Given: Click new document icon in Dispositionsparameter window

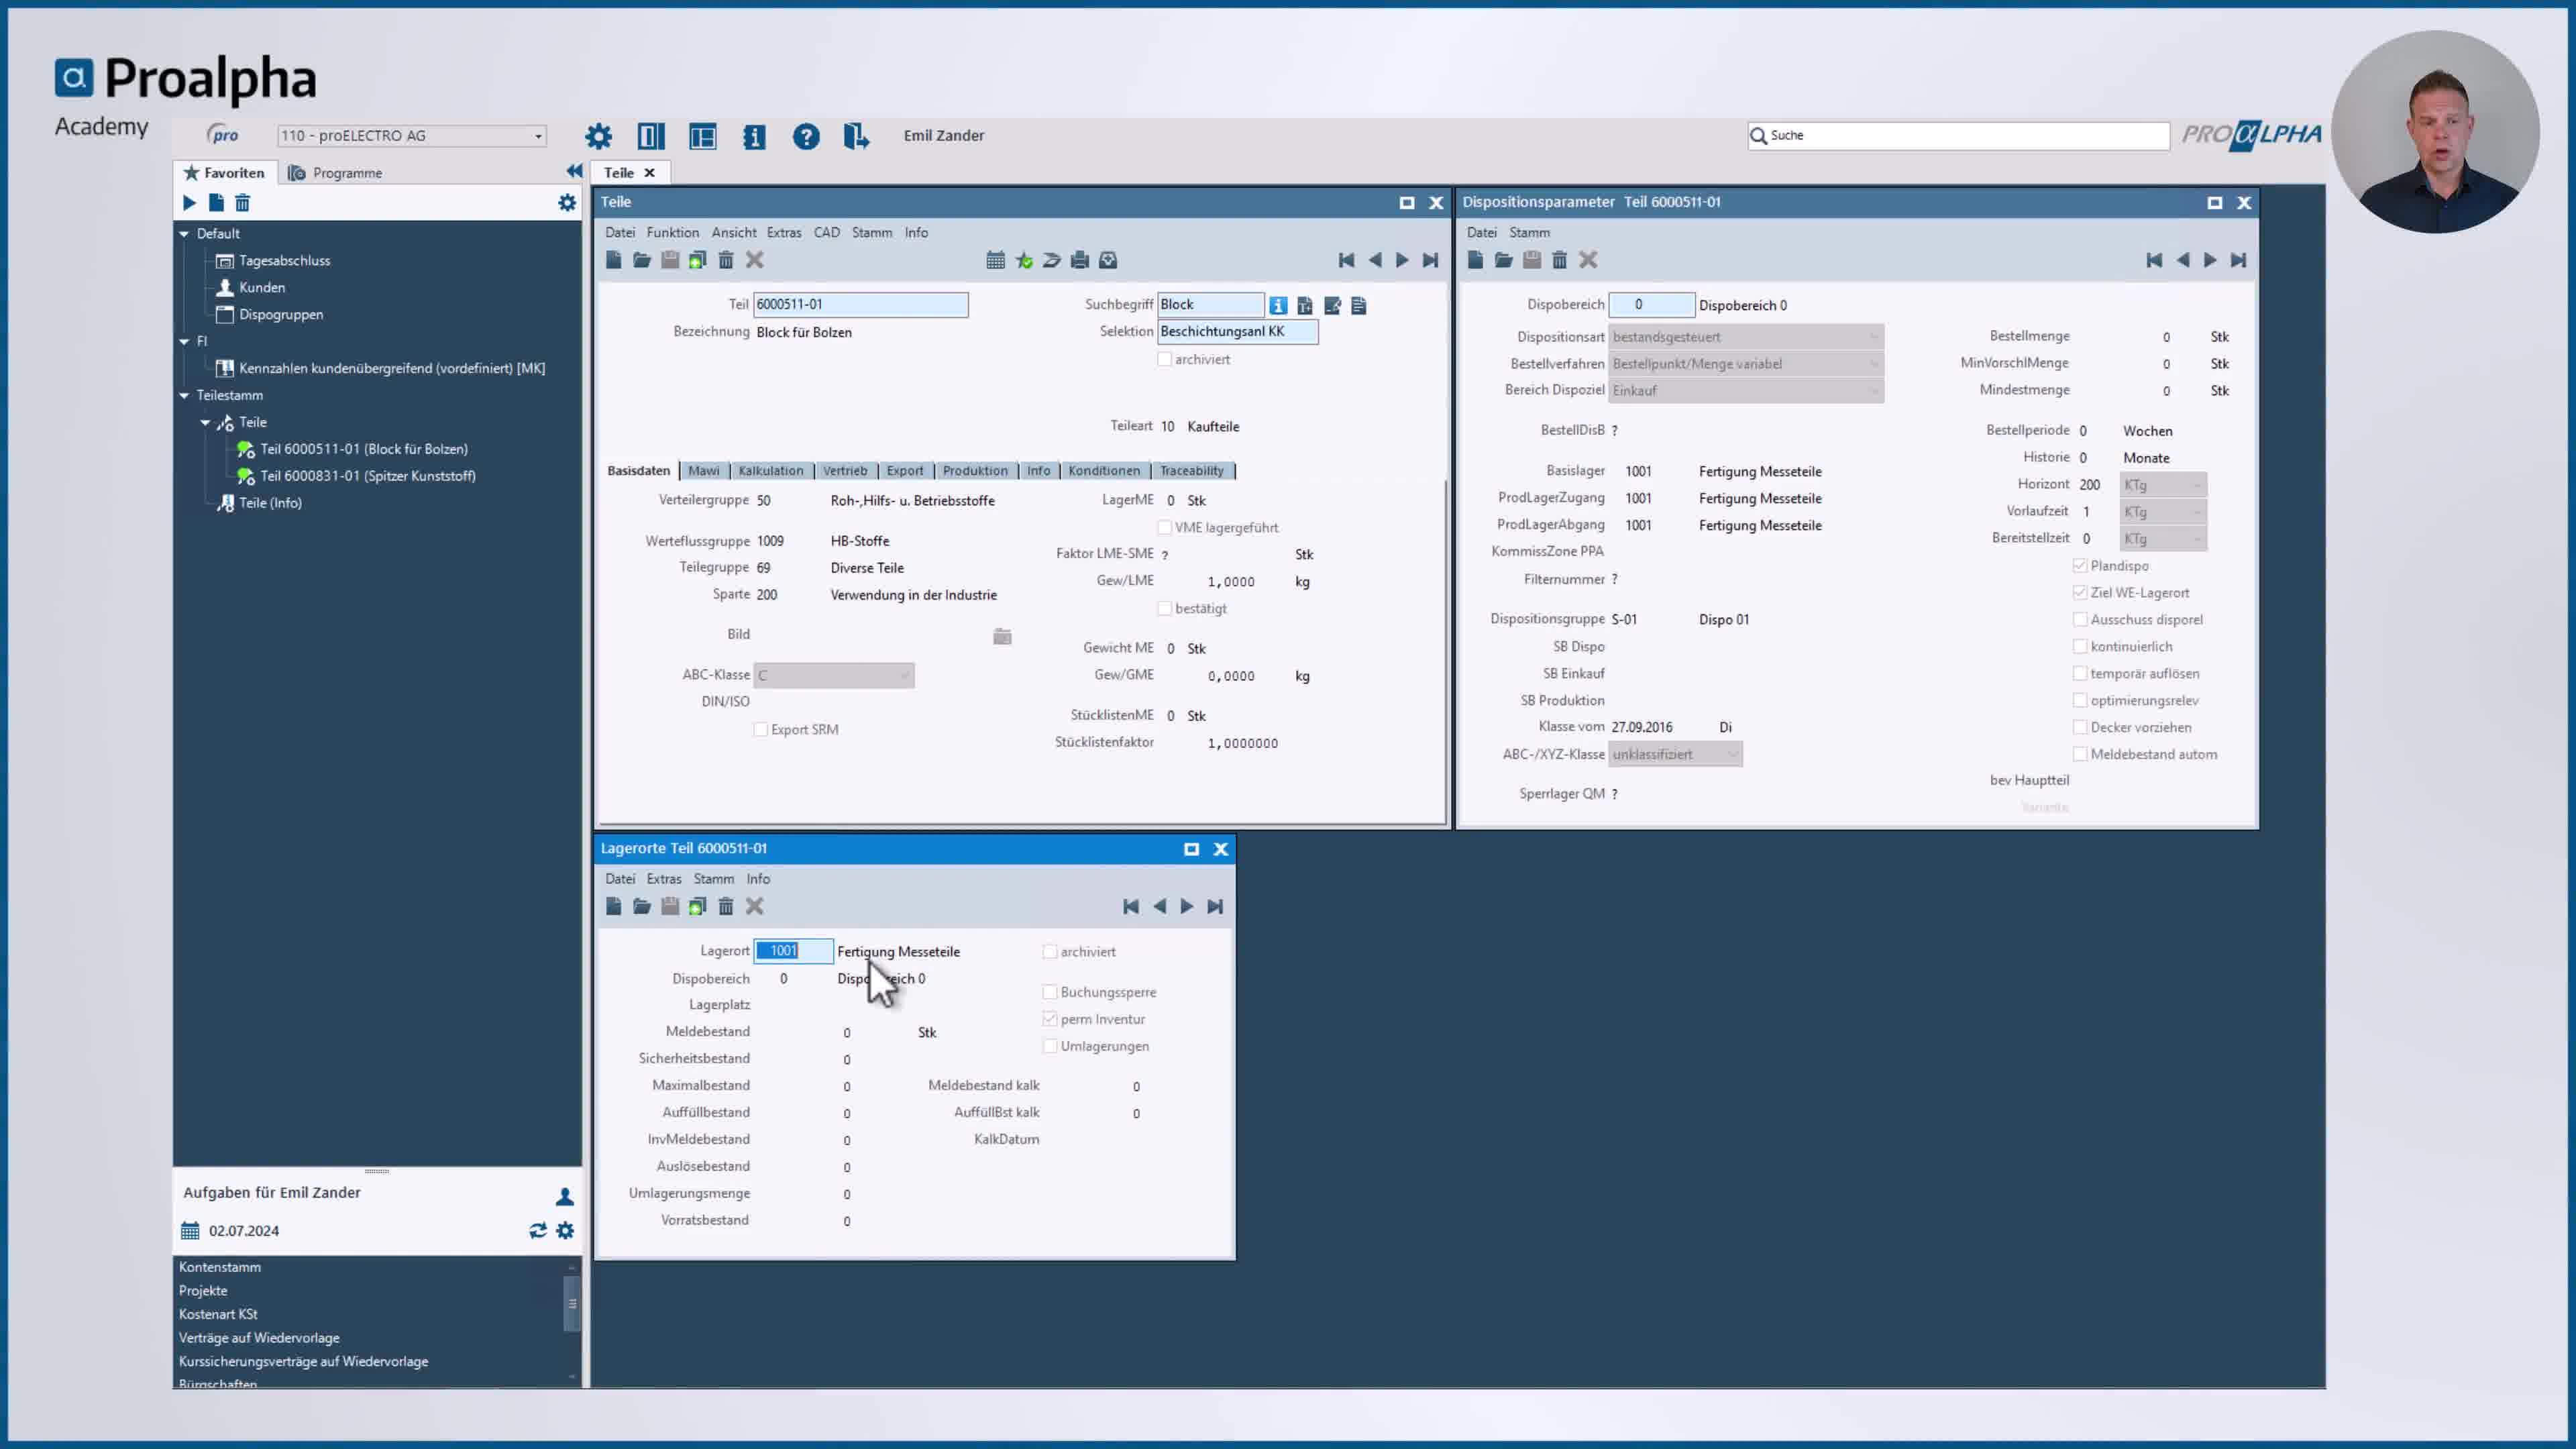Looking at the screenshot, I should [1476, 260].
